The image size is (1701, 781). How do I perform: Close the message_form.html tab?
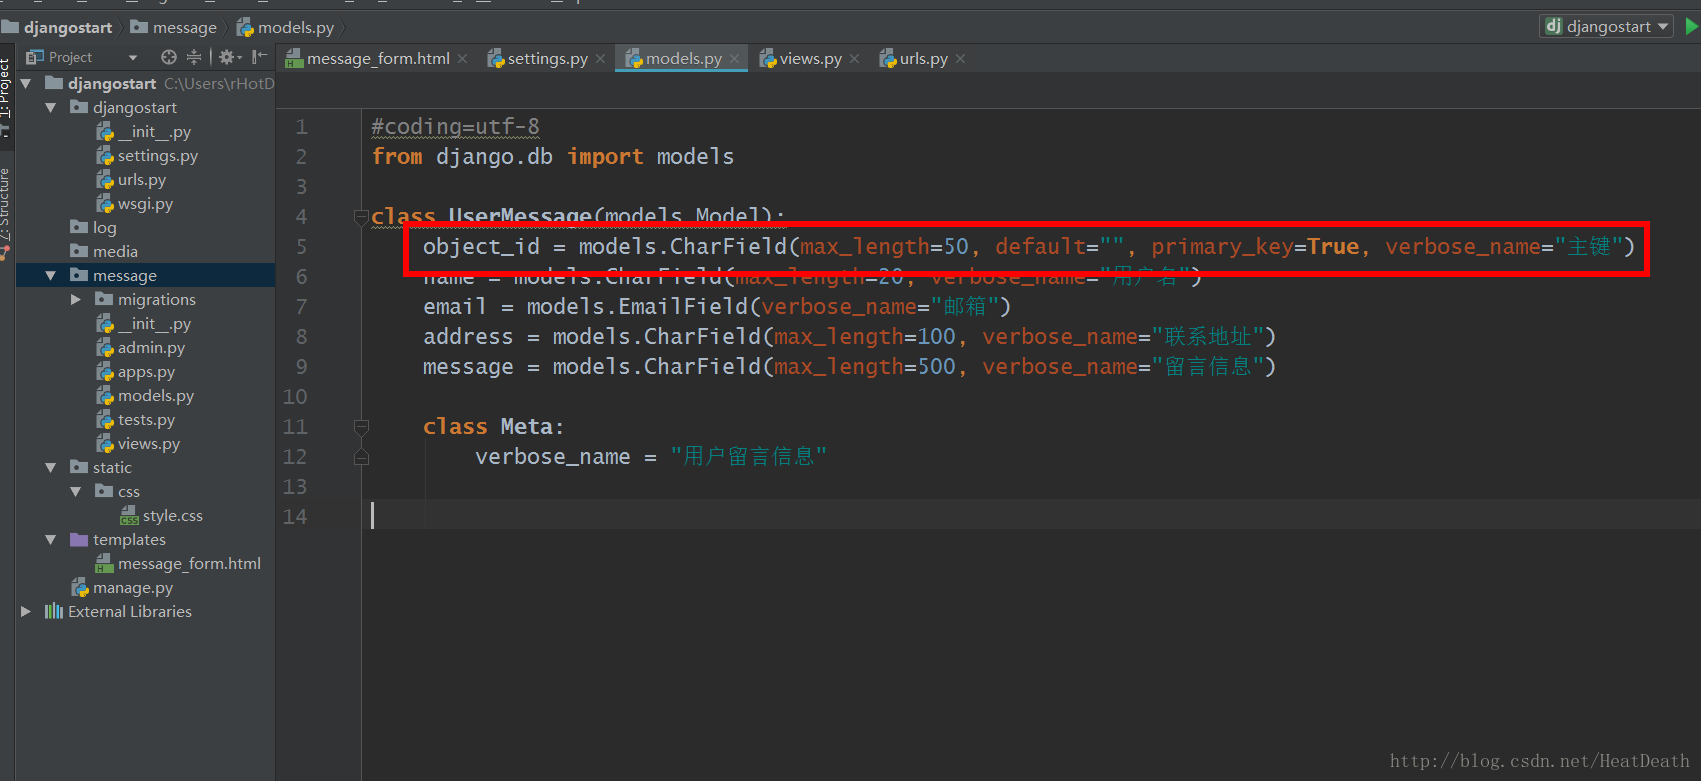[462, 59]
